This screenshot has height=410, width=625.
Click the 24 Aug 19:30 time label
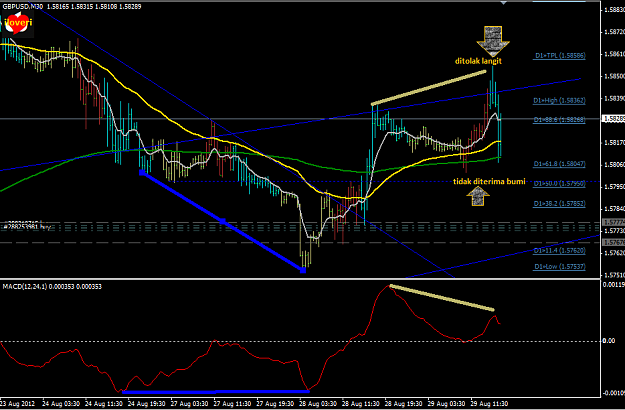146,404
